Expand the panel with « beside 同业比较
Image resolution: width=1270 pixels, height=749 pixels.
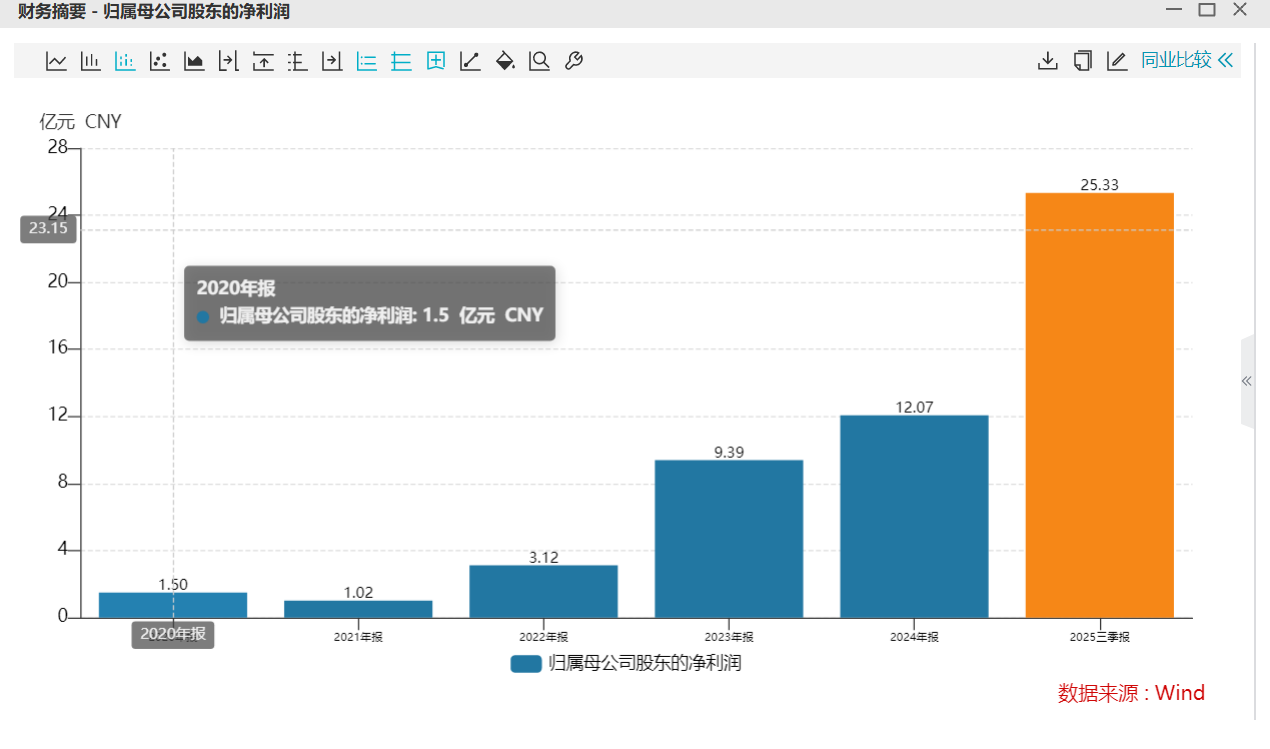click(x=1226, y=60)
